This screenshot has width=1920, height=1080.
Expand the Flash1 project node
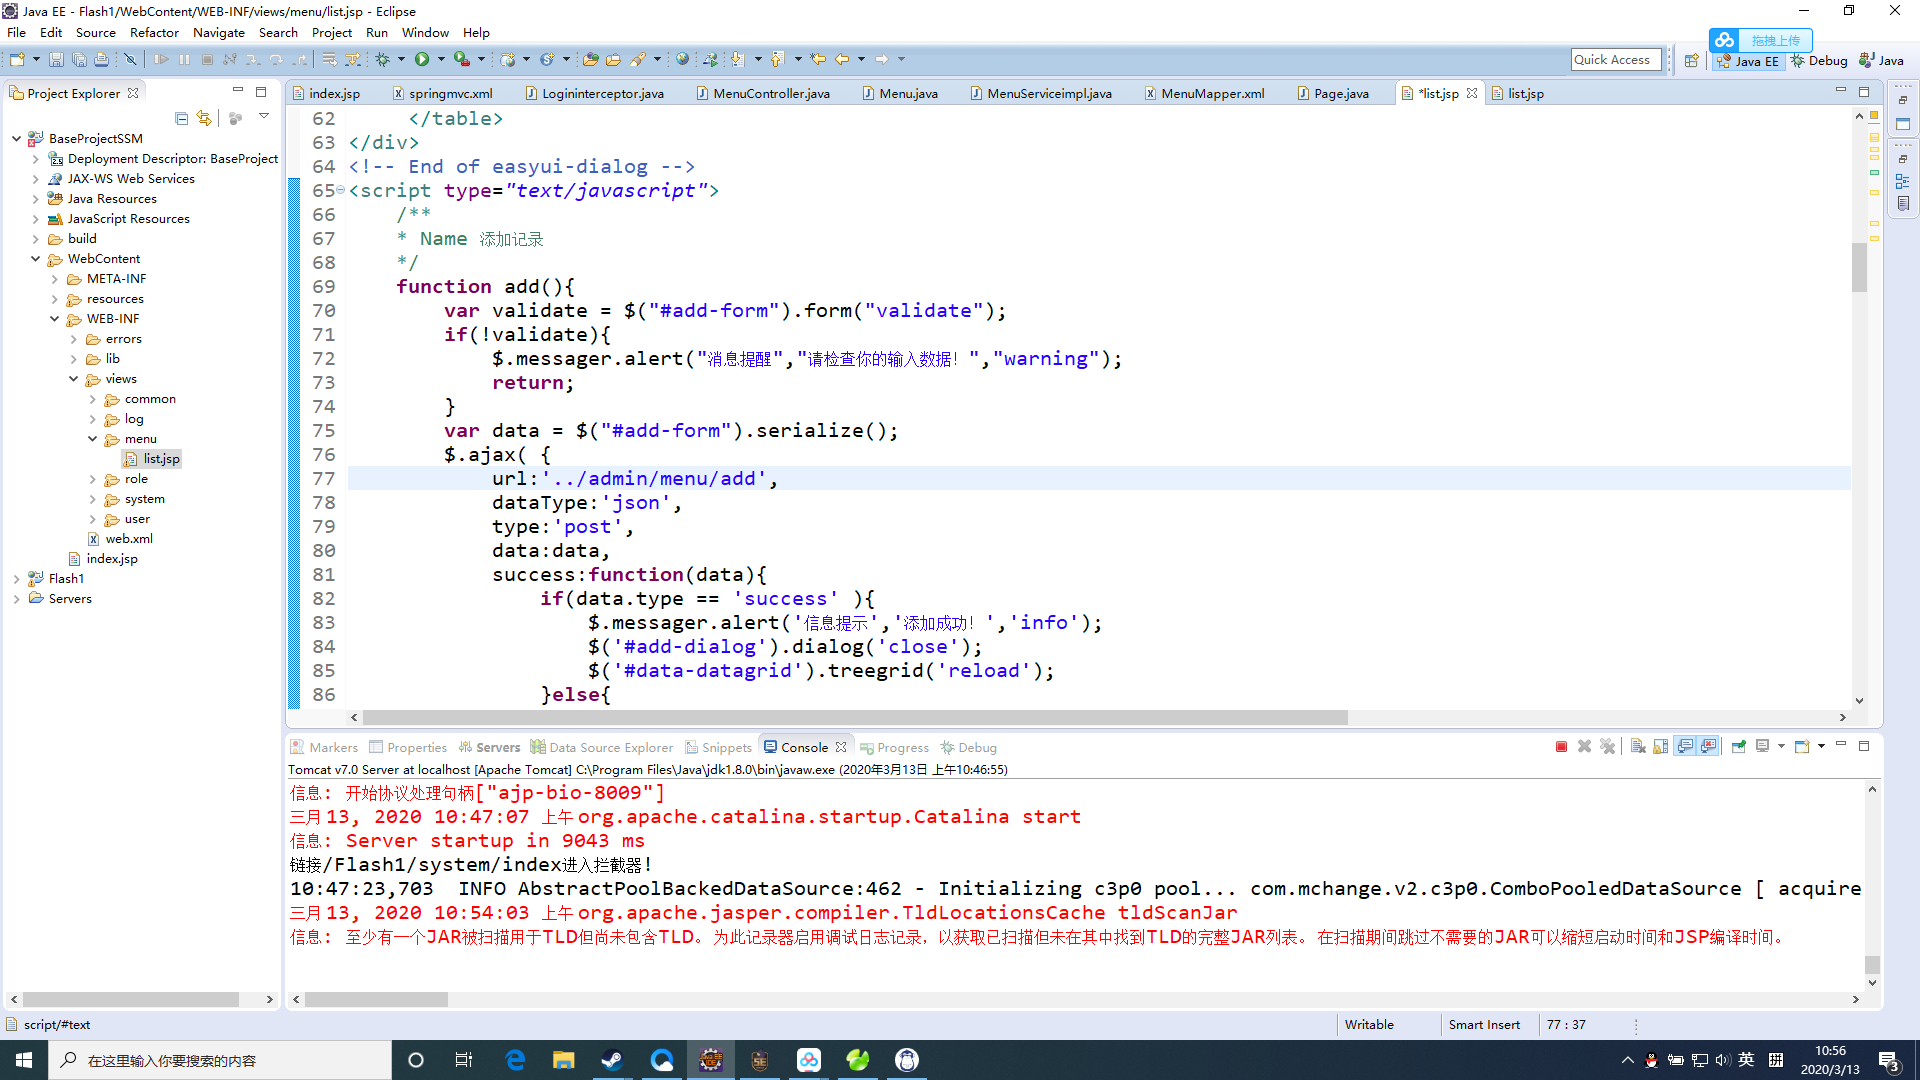17,579
